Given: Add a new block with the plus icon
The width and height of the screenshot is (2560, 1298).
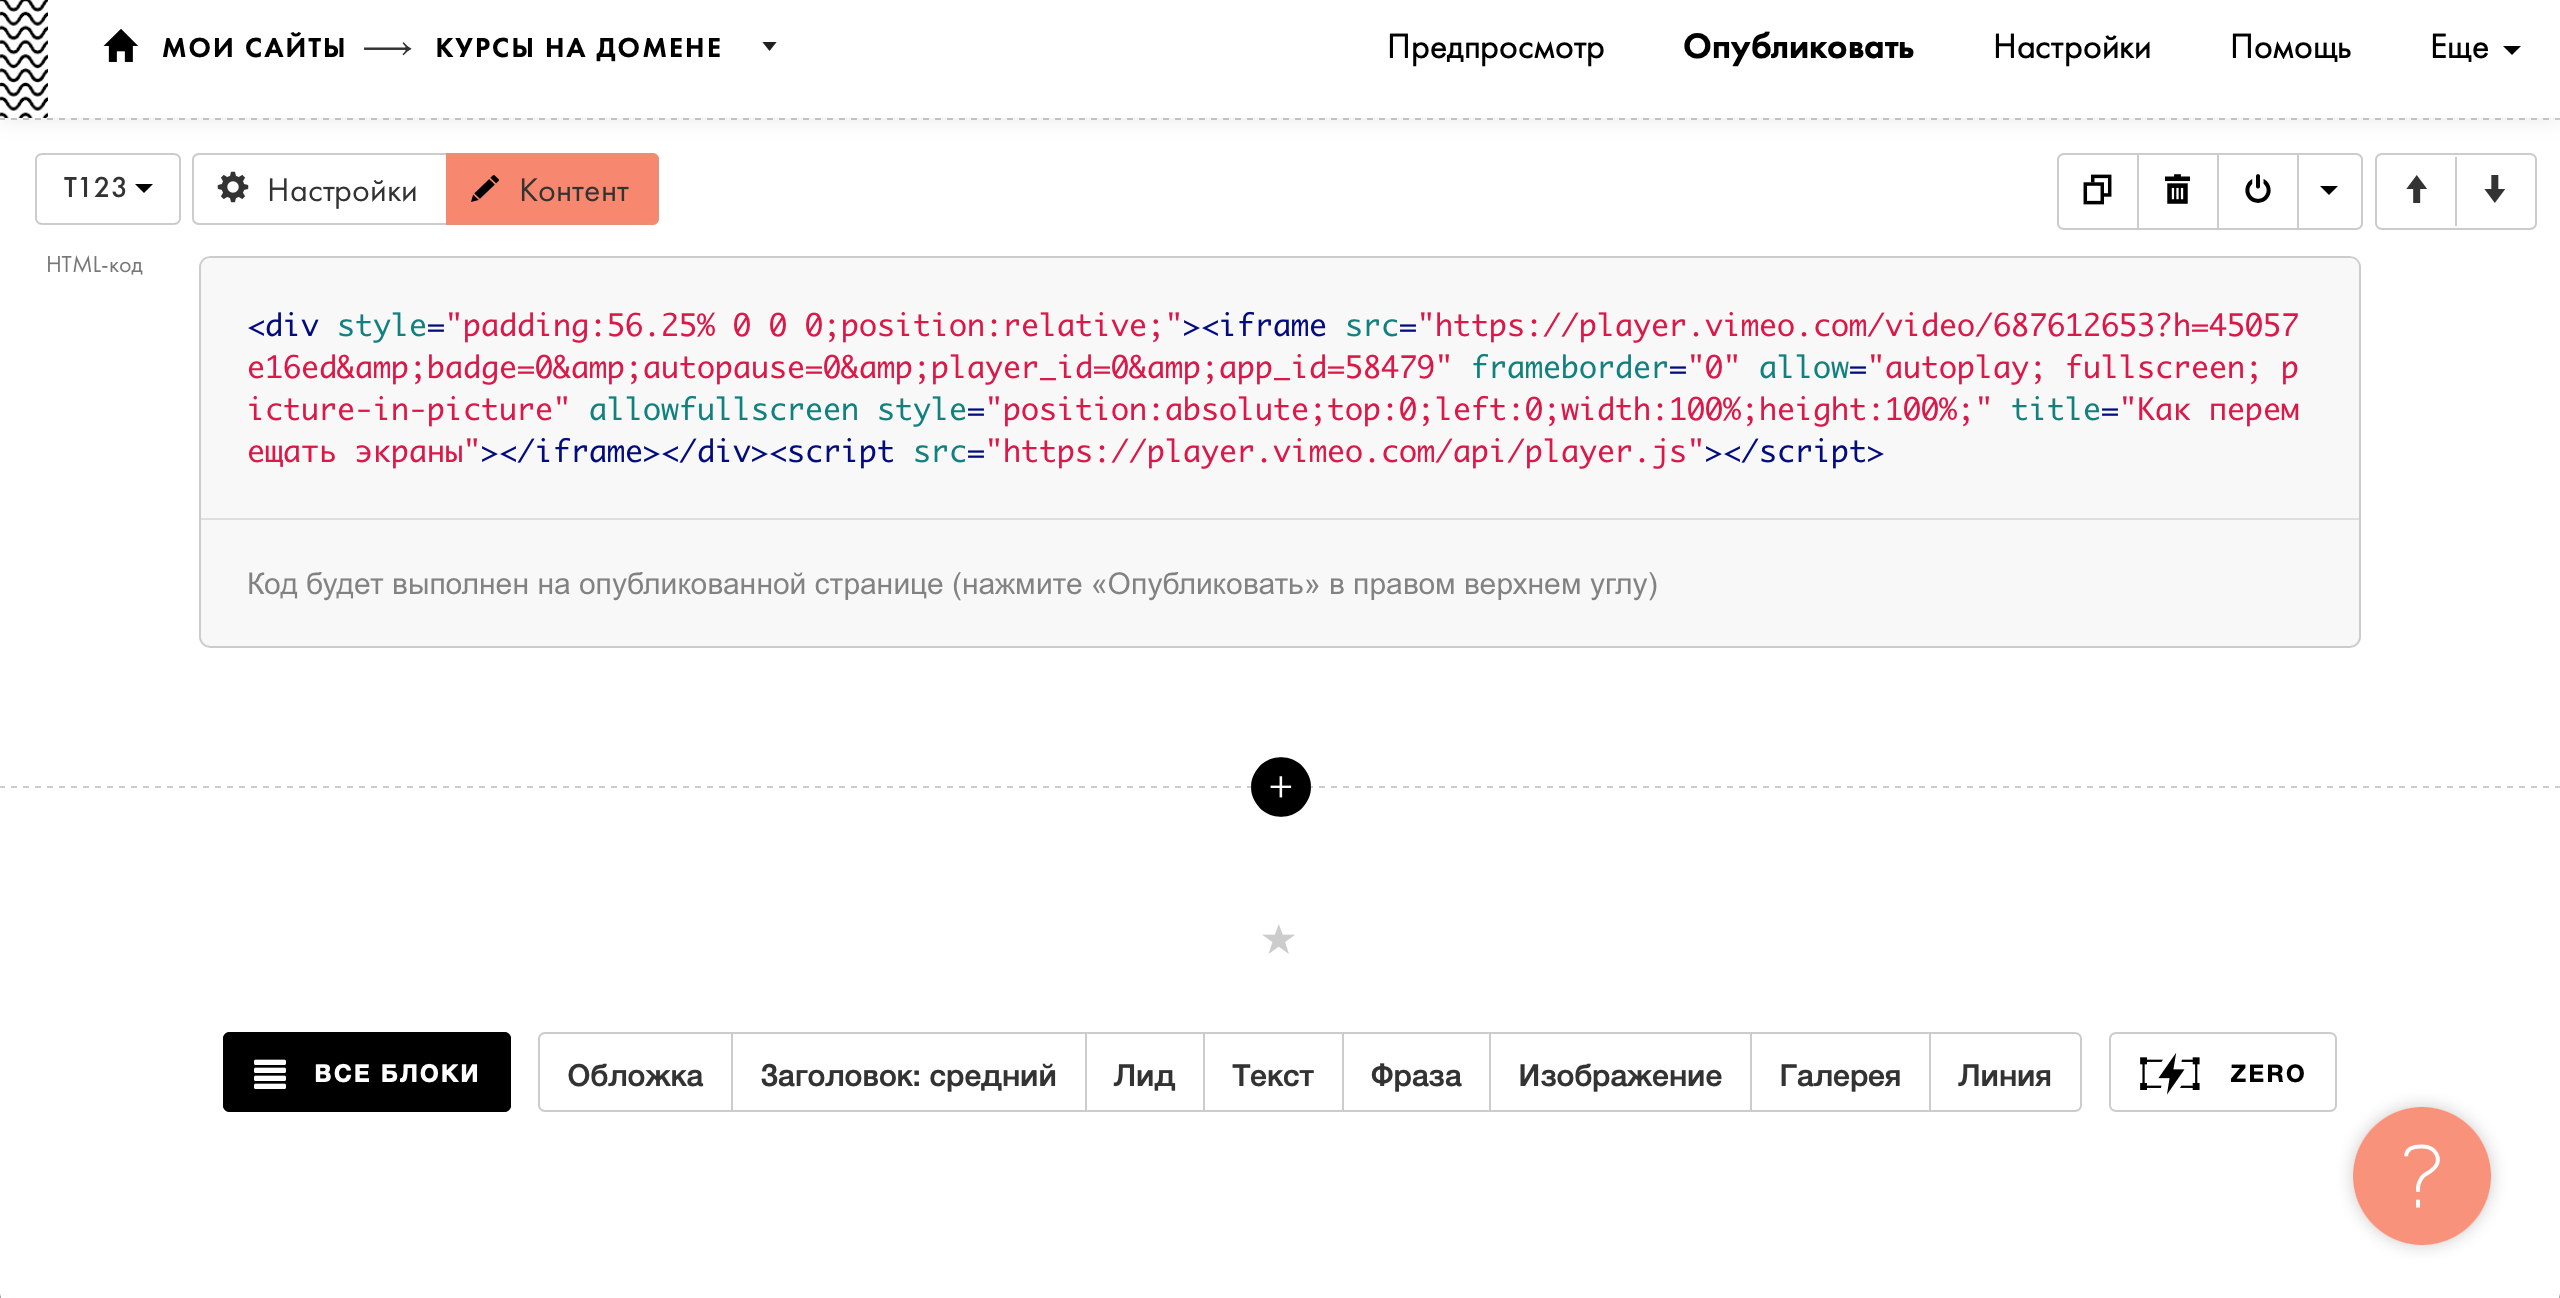Looking at the screenshot, I should tap(1280, 787).
